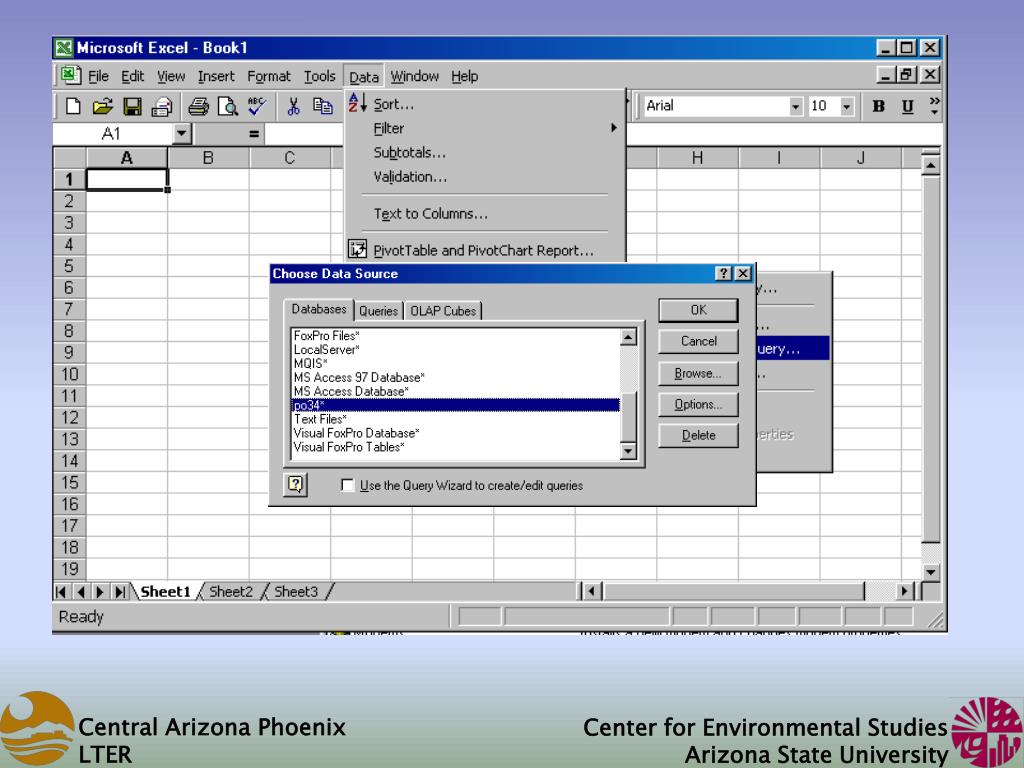Toggle Bold formatting button

coord(878,106)
